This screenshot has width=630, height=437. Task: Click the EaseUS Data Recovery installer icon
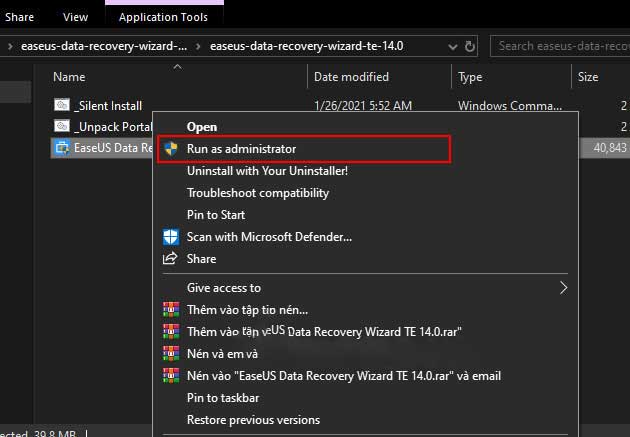point(62,148)
